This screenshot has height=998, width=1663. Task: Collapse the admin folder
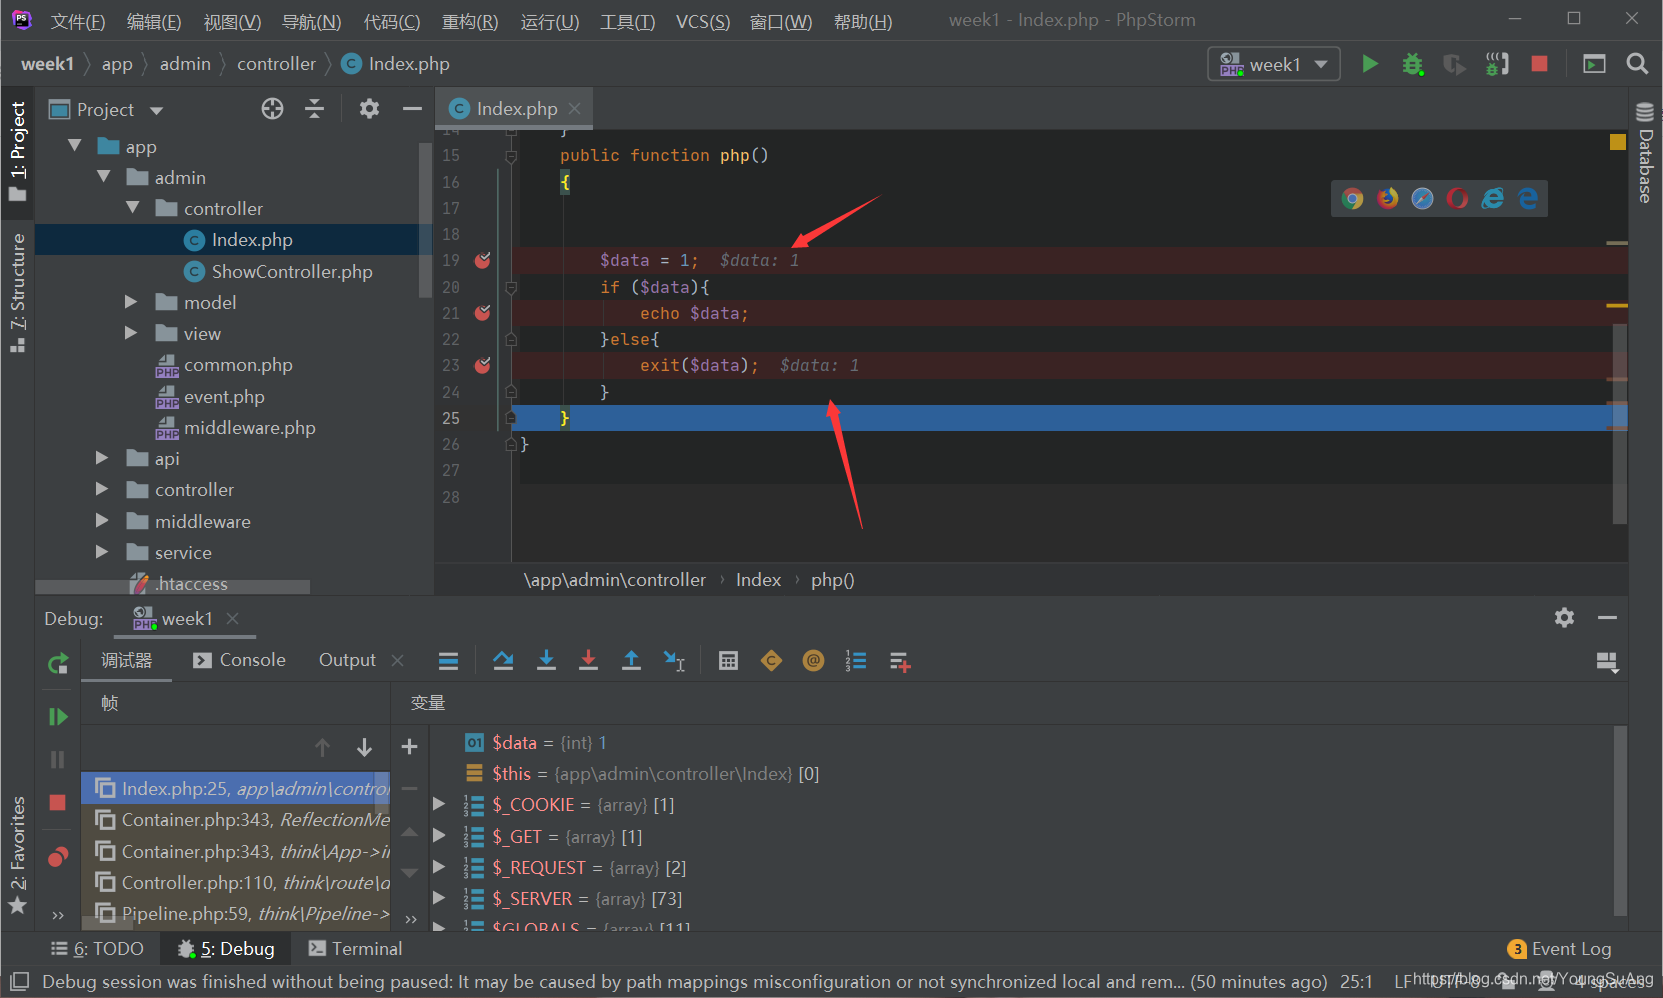102,177
